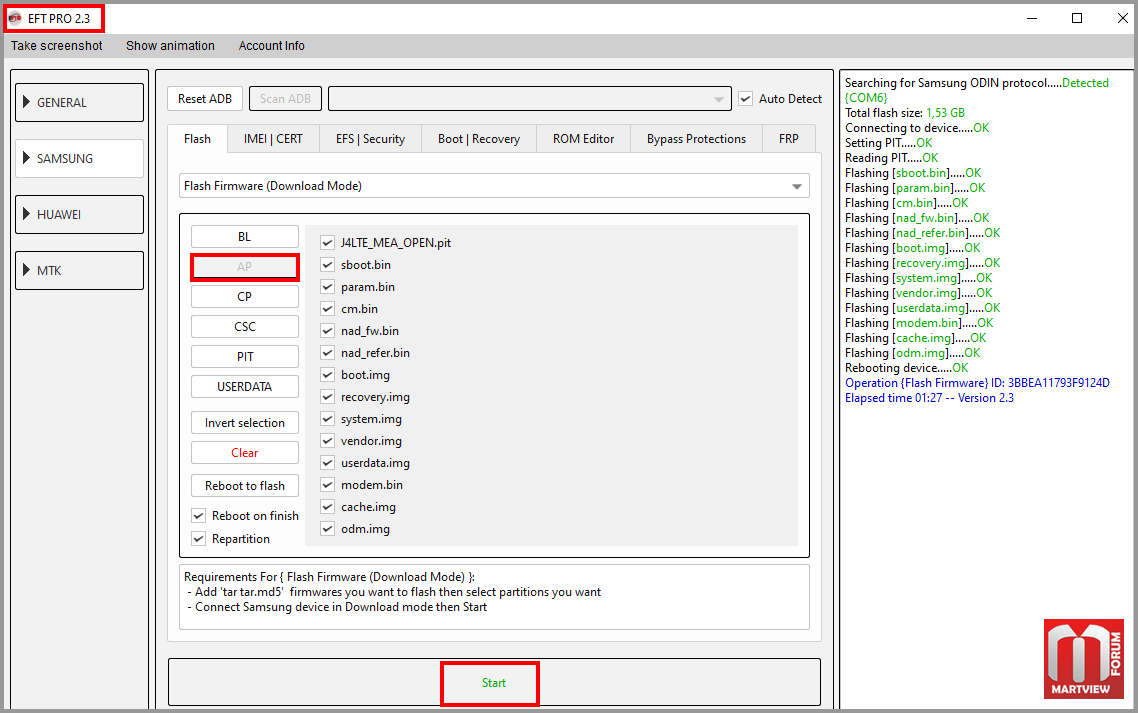Uncheck the J4LTE_MEA_OPEN.pit file
The height and width of the screenshot is (713, 1138).
click(x=327, y=243)
